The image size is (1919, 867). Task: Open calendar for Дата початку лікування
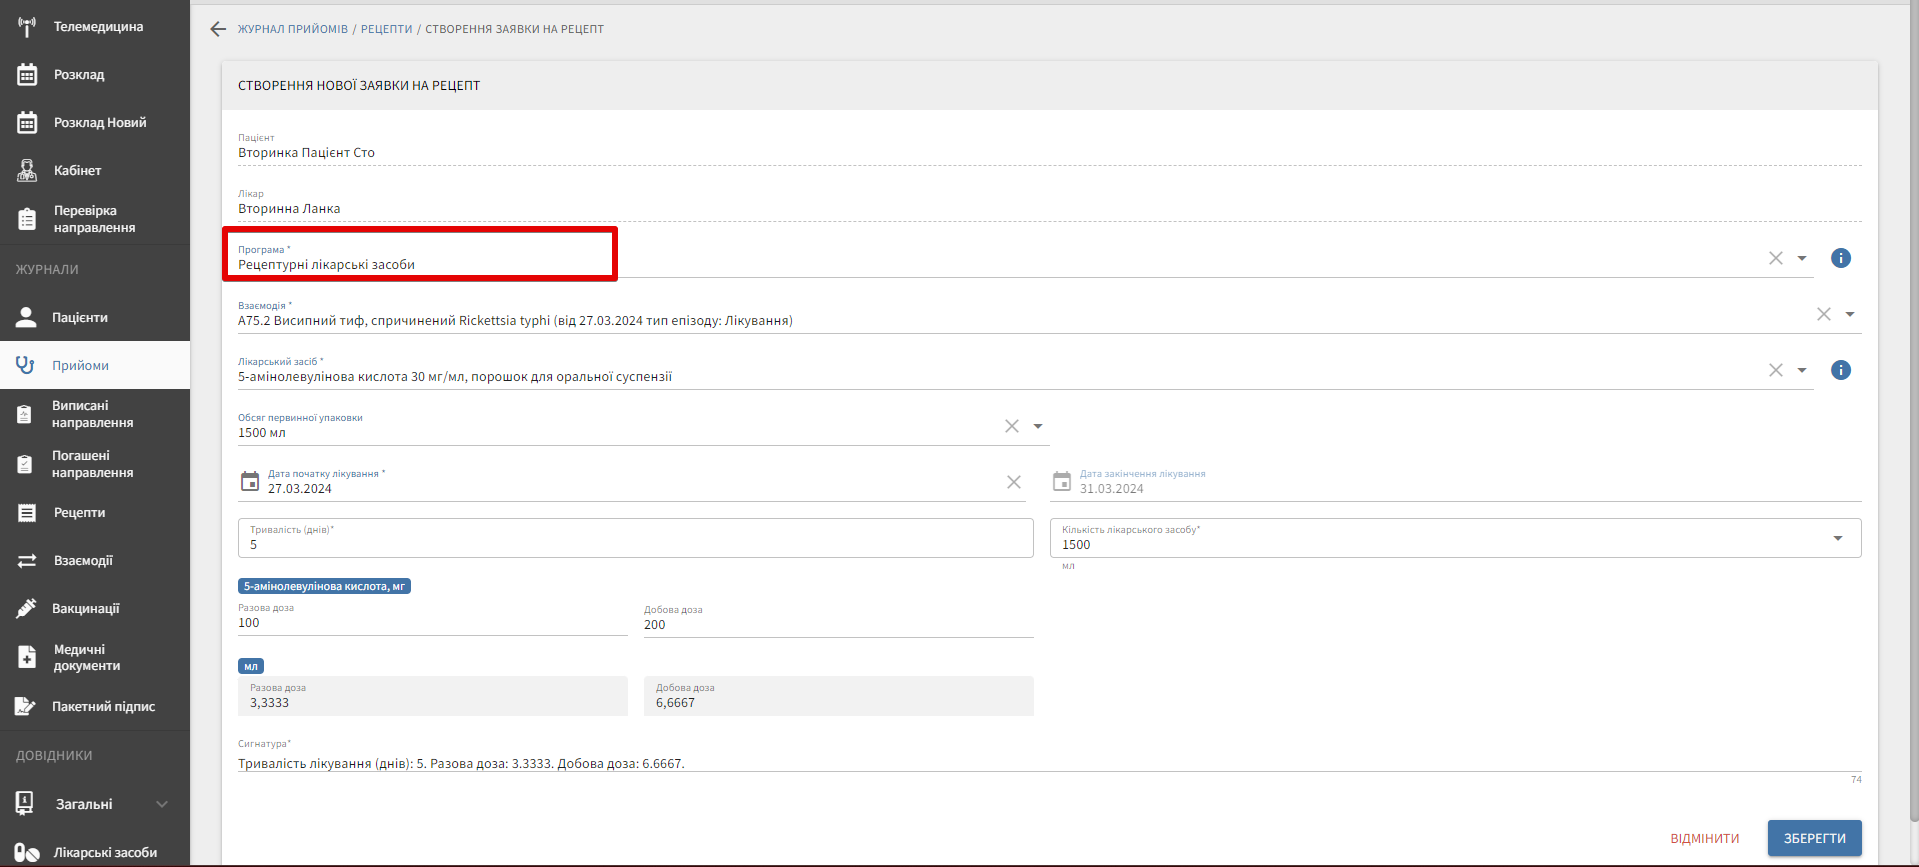250,482
